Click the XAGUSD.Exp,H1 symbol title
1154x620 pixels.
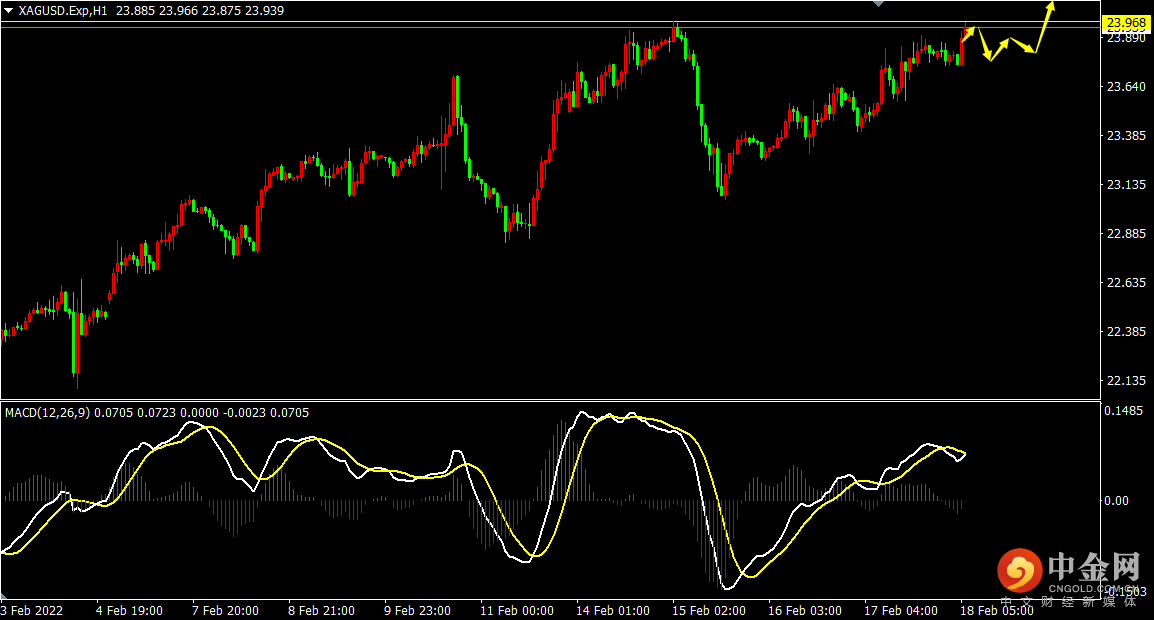[x=65, y=10]
